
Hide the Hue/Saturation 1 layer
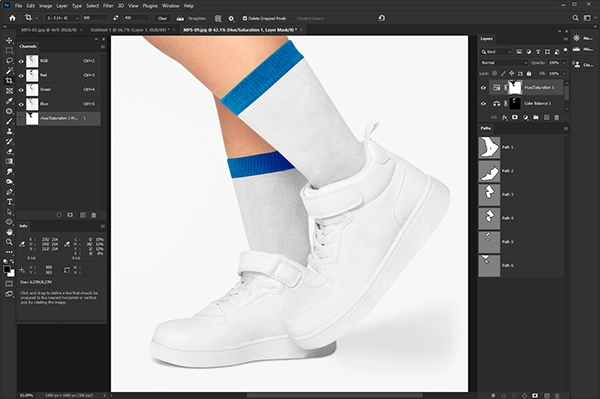[x=483, y=88]
